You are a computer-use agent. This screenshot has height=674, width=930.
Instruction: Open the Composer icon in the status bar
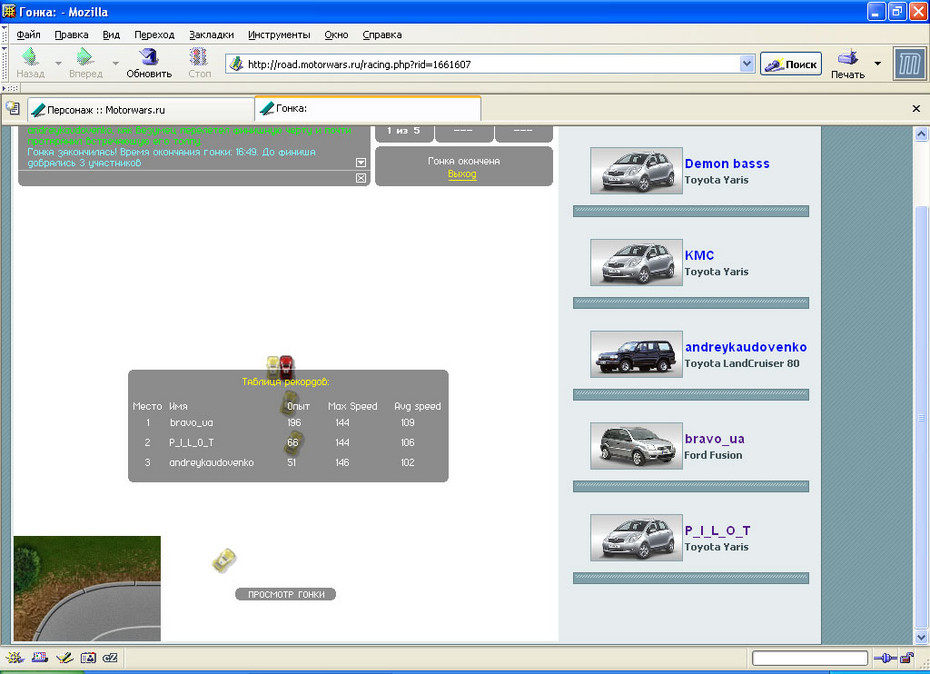click(64, 657)
